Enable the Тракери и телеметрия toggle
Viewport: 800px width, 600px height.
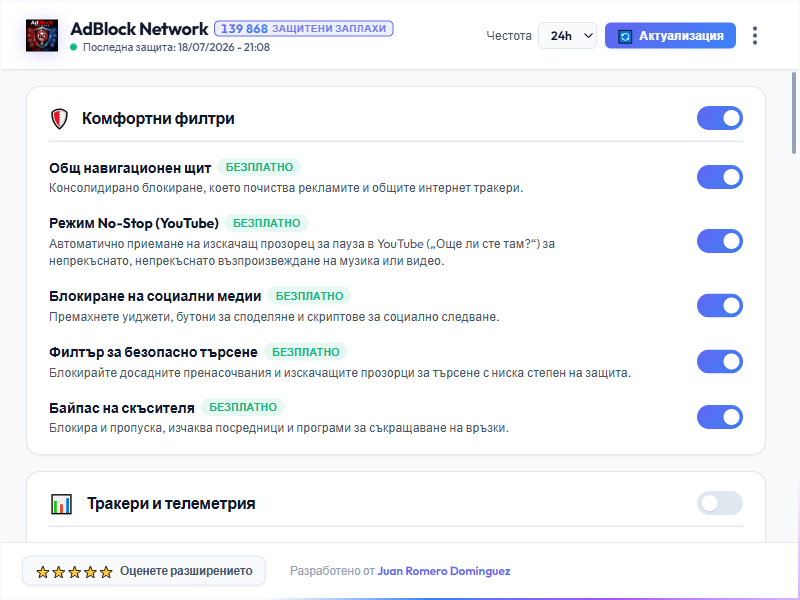(x=719, y=504)
